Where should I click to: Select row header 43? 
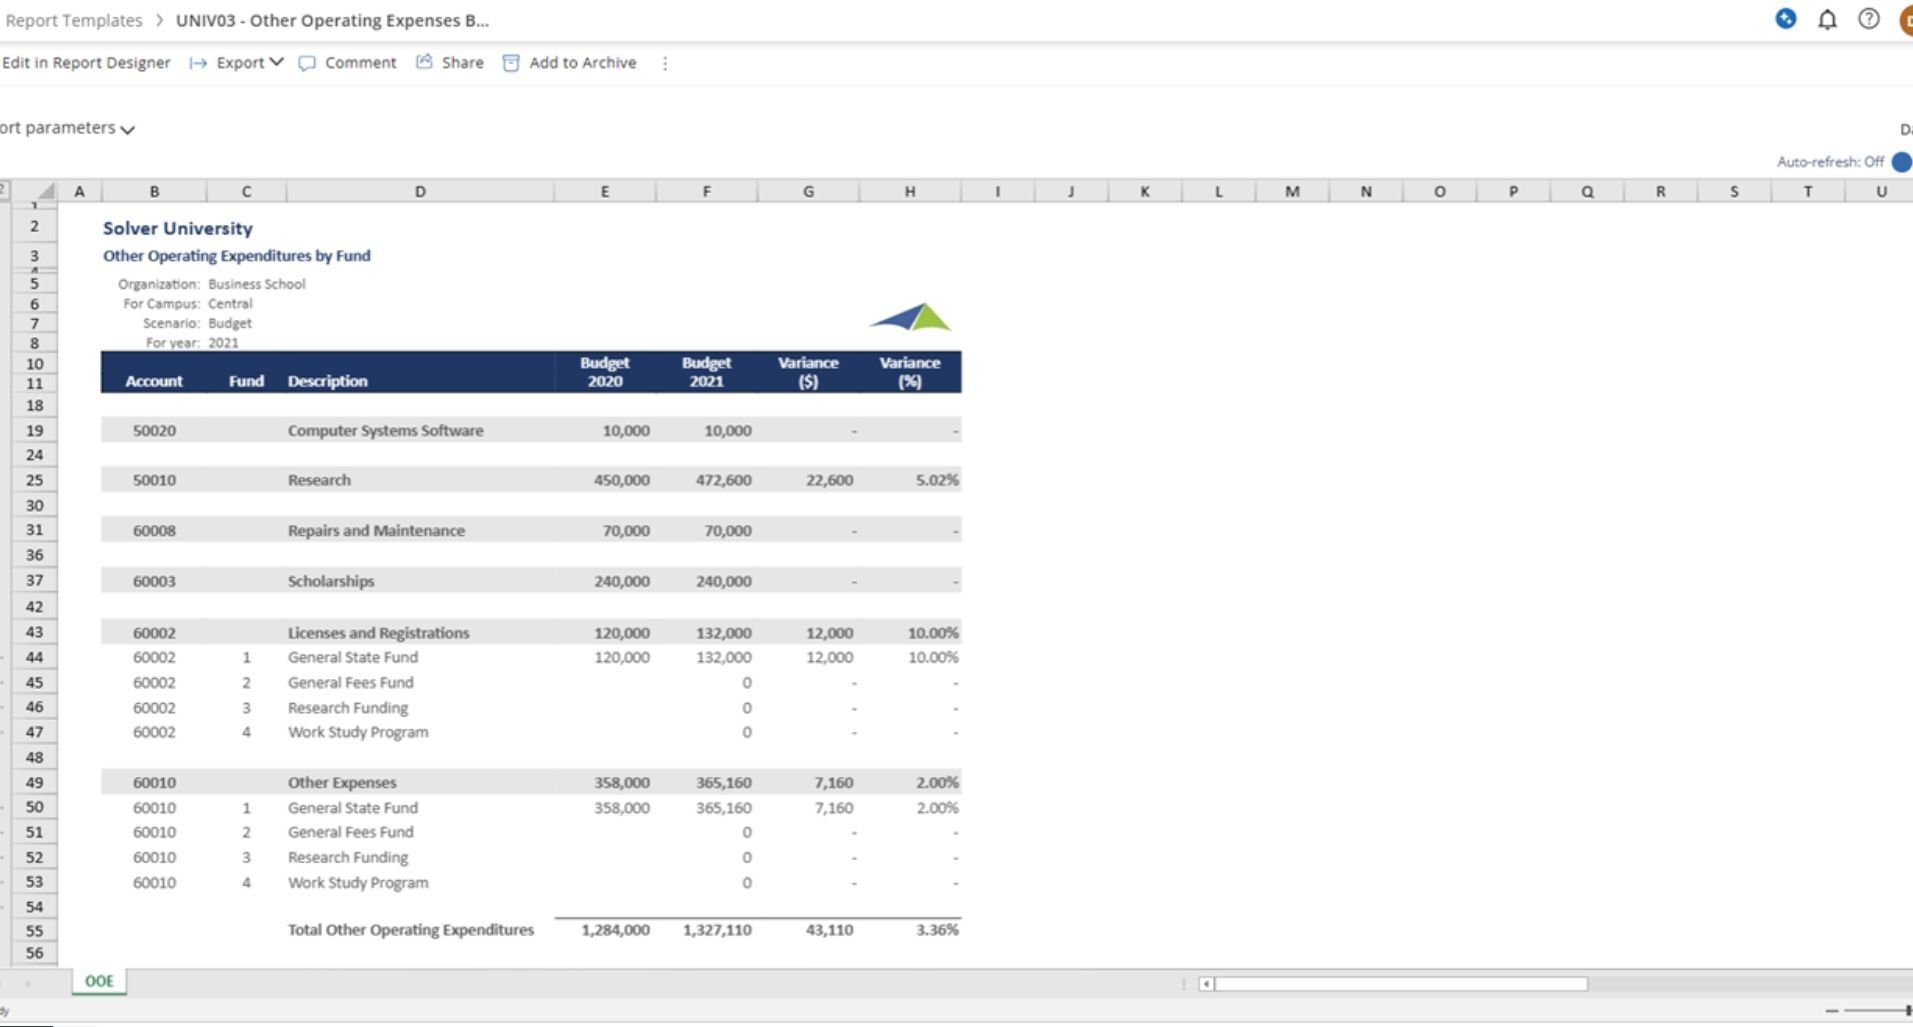click(x=34, y=632)
